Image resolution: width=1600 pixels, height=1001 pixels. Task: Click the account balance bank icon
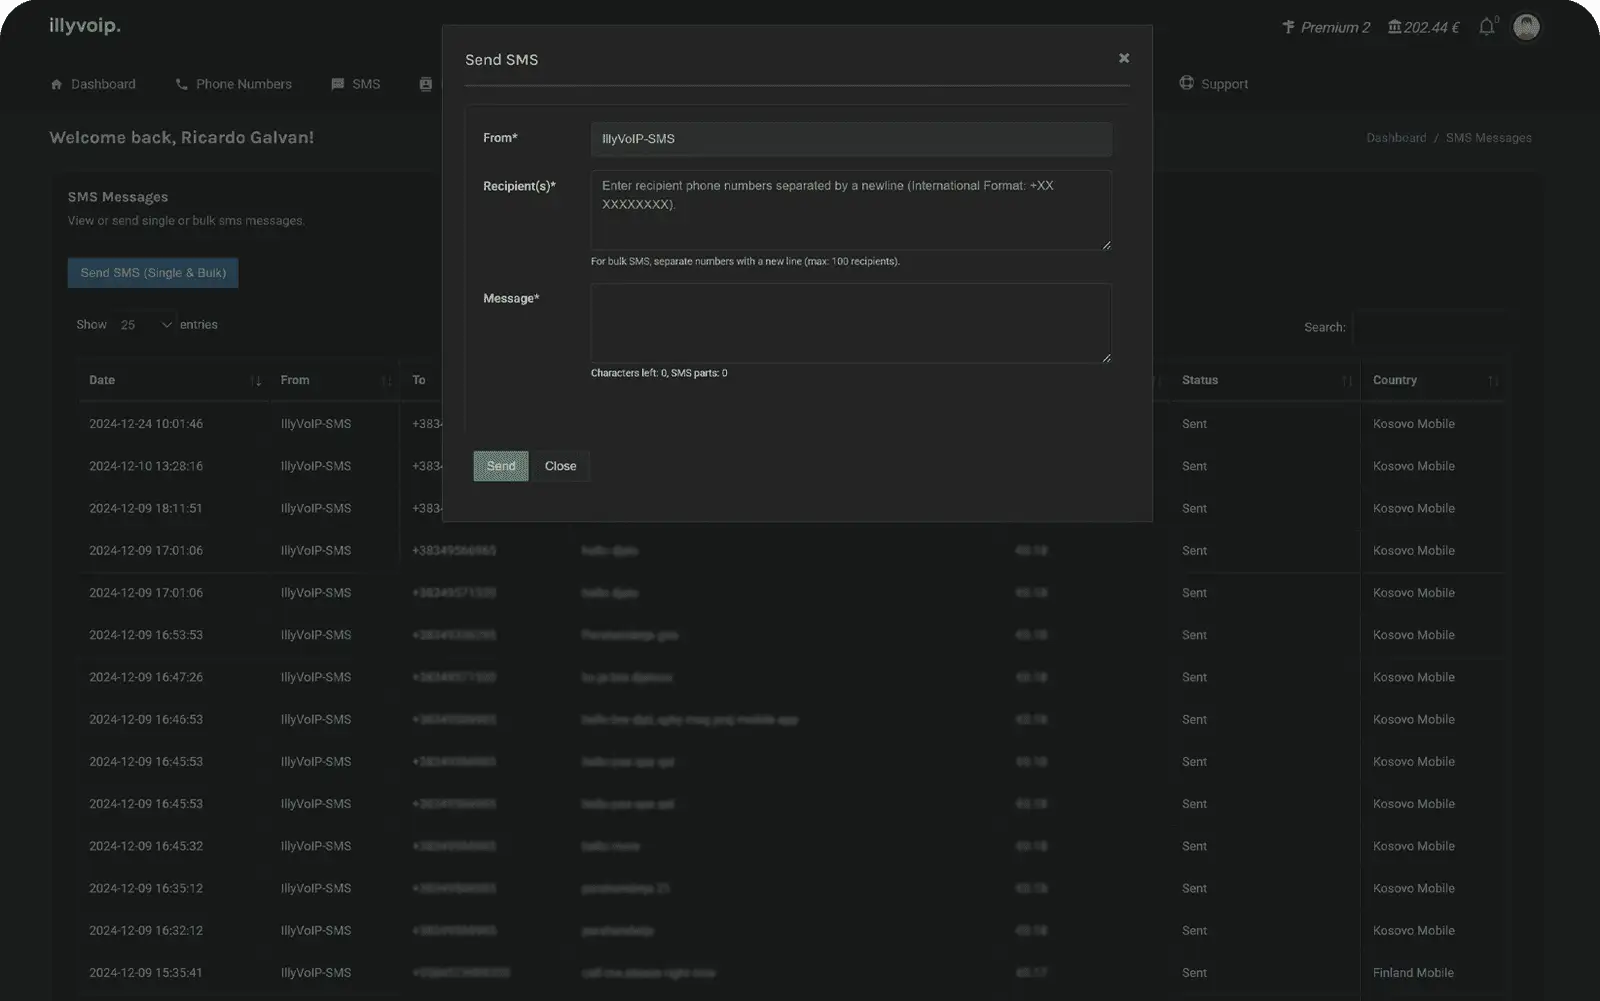coord(1394,27)
